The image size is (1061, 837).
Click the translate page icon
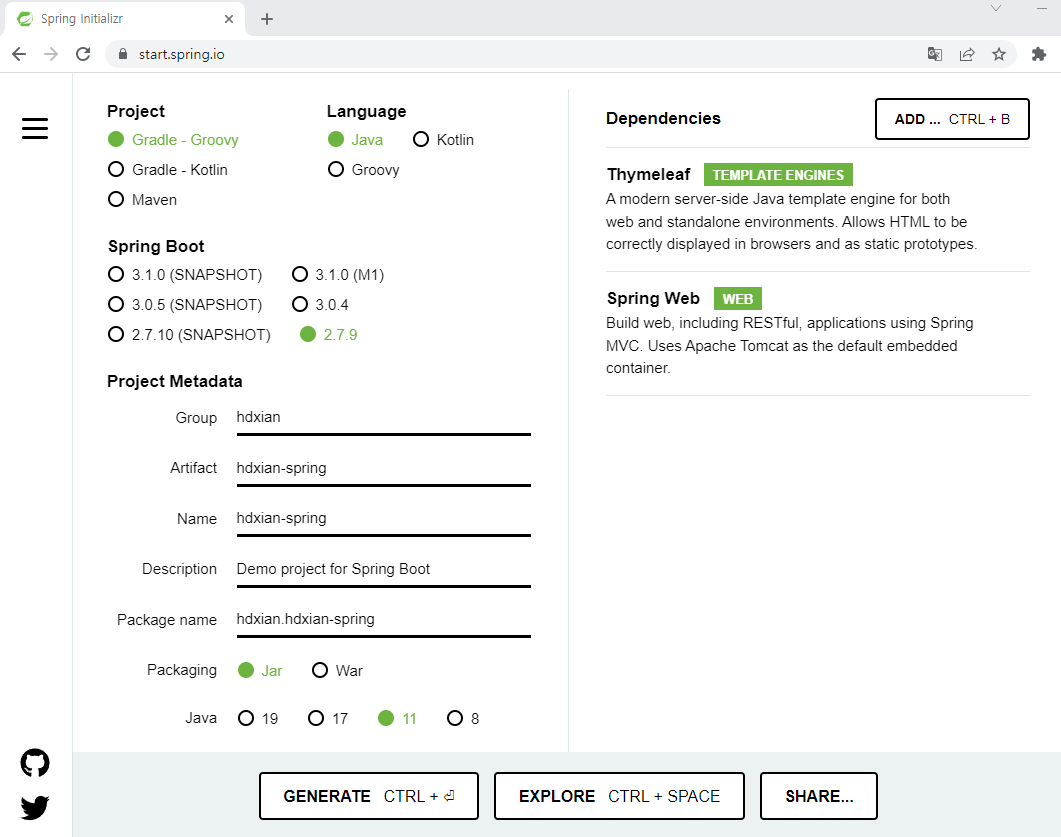coord(934,54)
